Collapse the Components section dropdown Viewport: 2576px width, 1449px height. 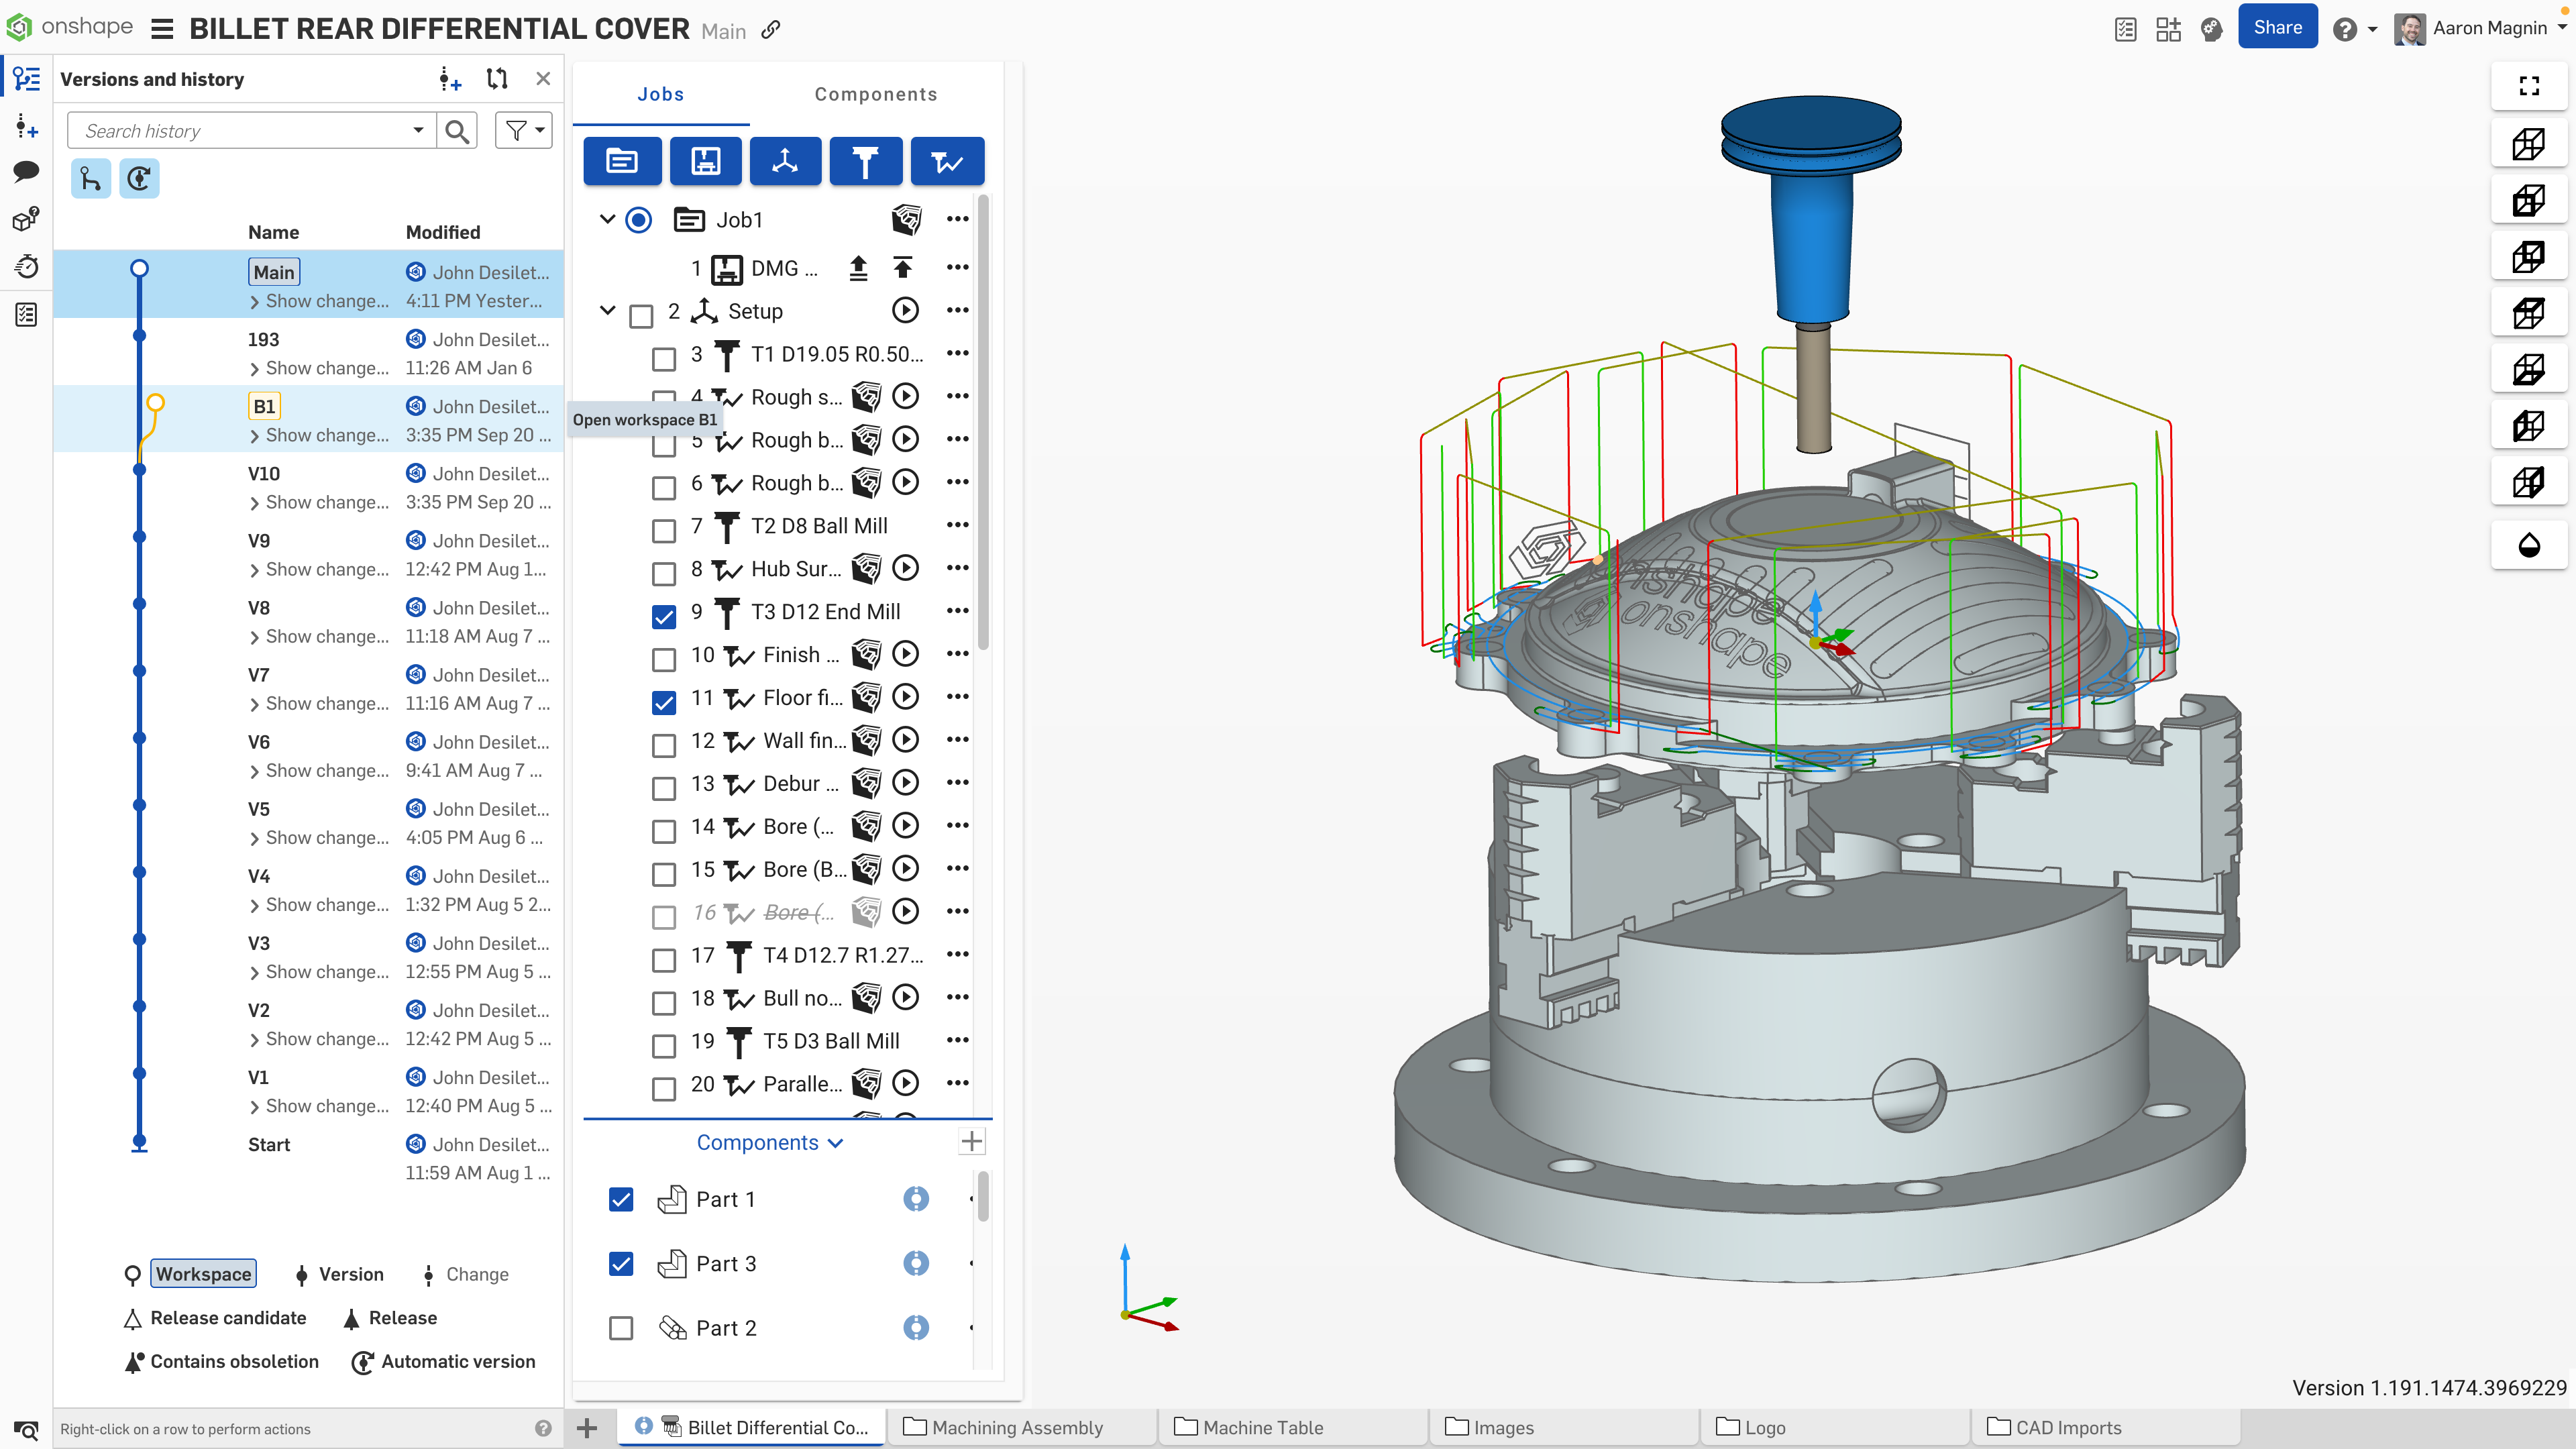coord(836,1143)
